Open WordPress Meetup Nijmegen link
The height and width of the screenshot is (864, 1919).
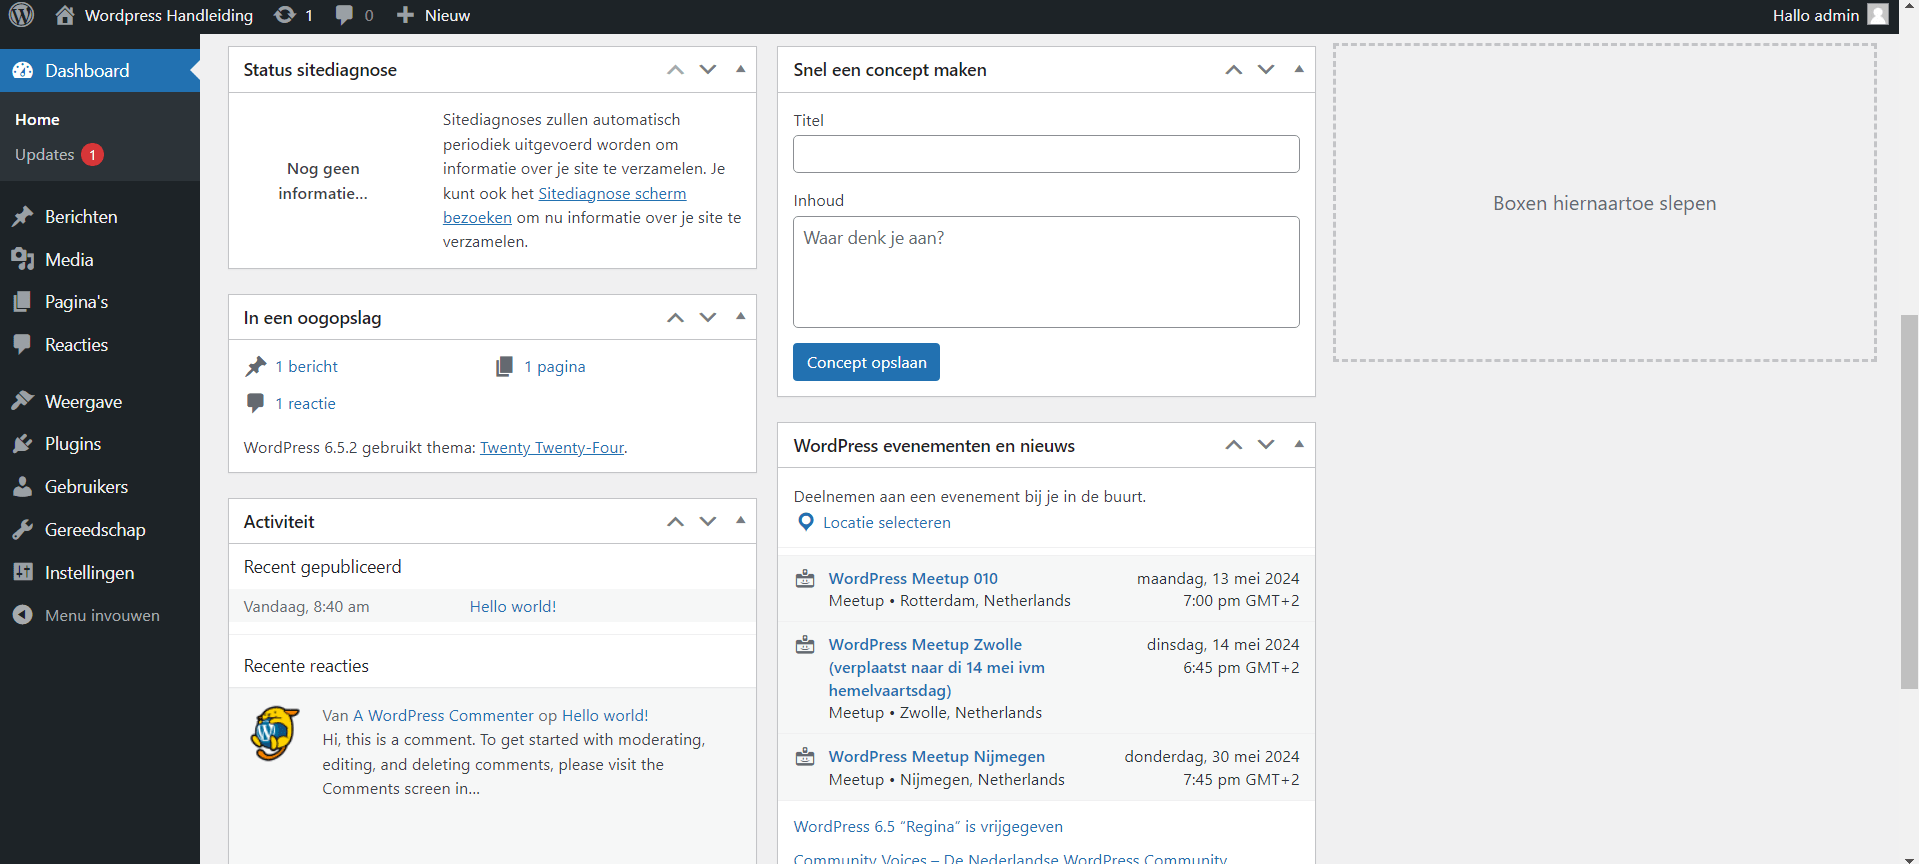click(937, 757)
